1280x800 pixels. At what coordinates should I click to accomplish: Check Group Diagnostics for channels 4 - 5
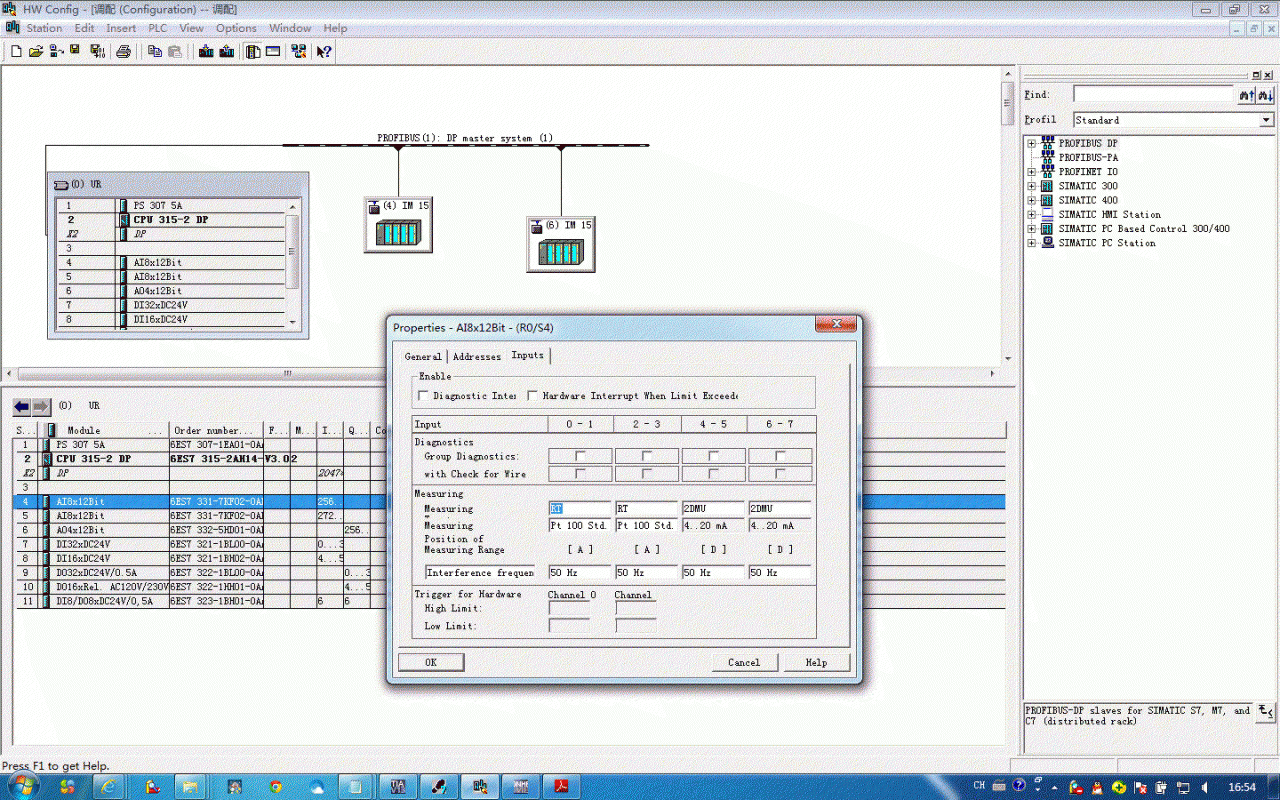[714, 456]
